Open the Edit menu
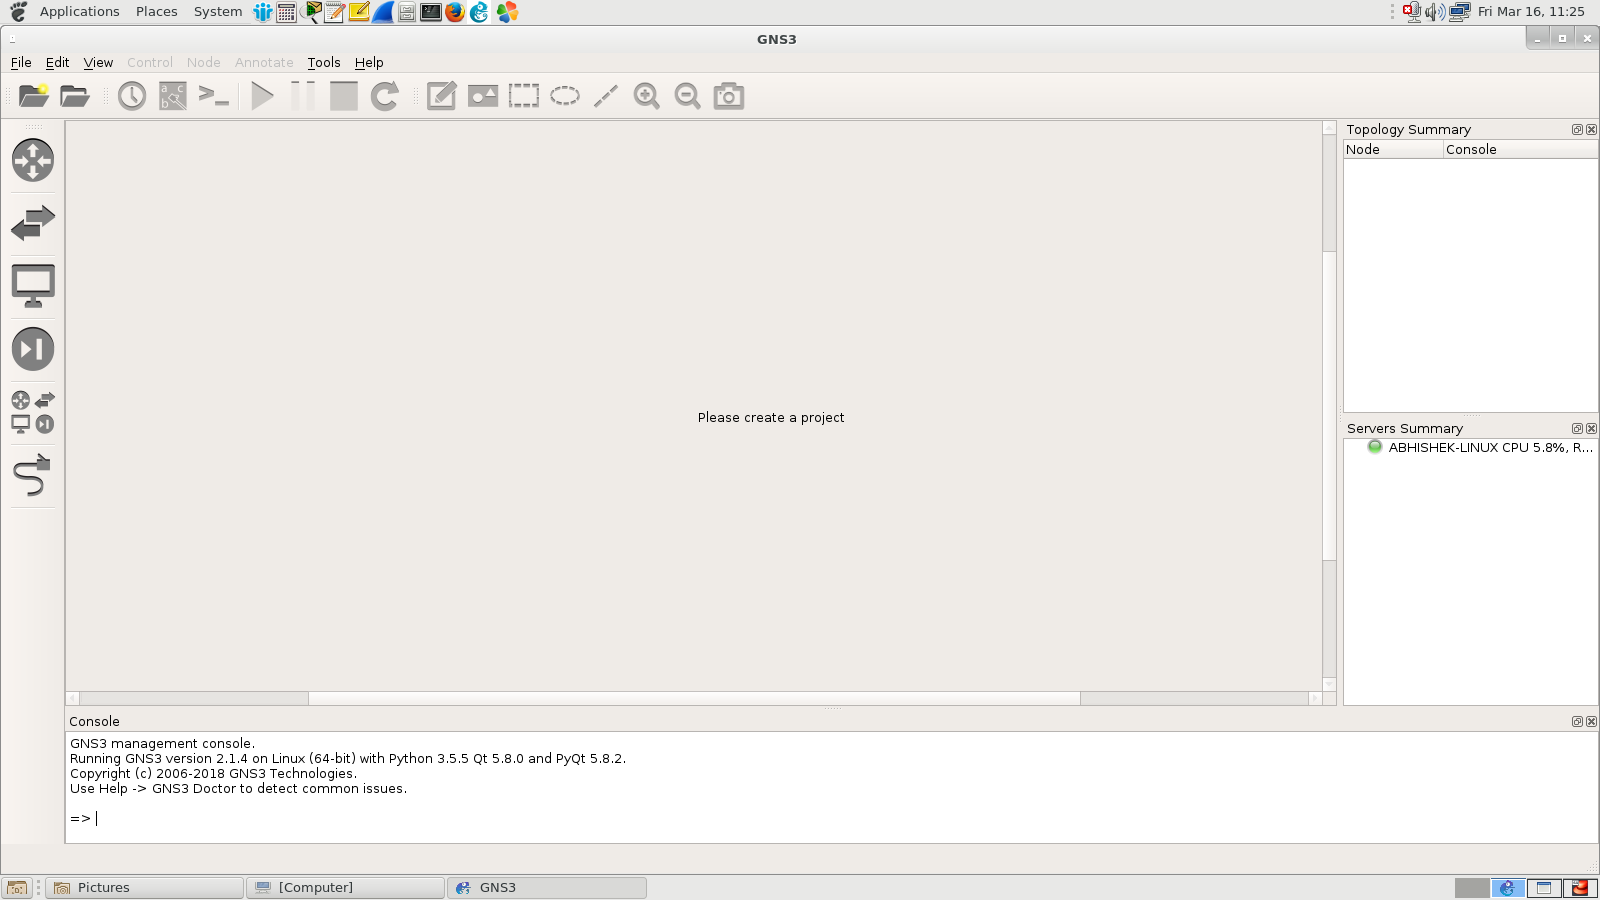Screen dimensions: 1600x900 57,62
